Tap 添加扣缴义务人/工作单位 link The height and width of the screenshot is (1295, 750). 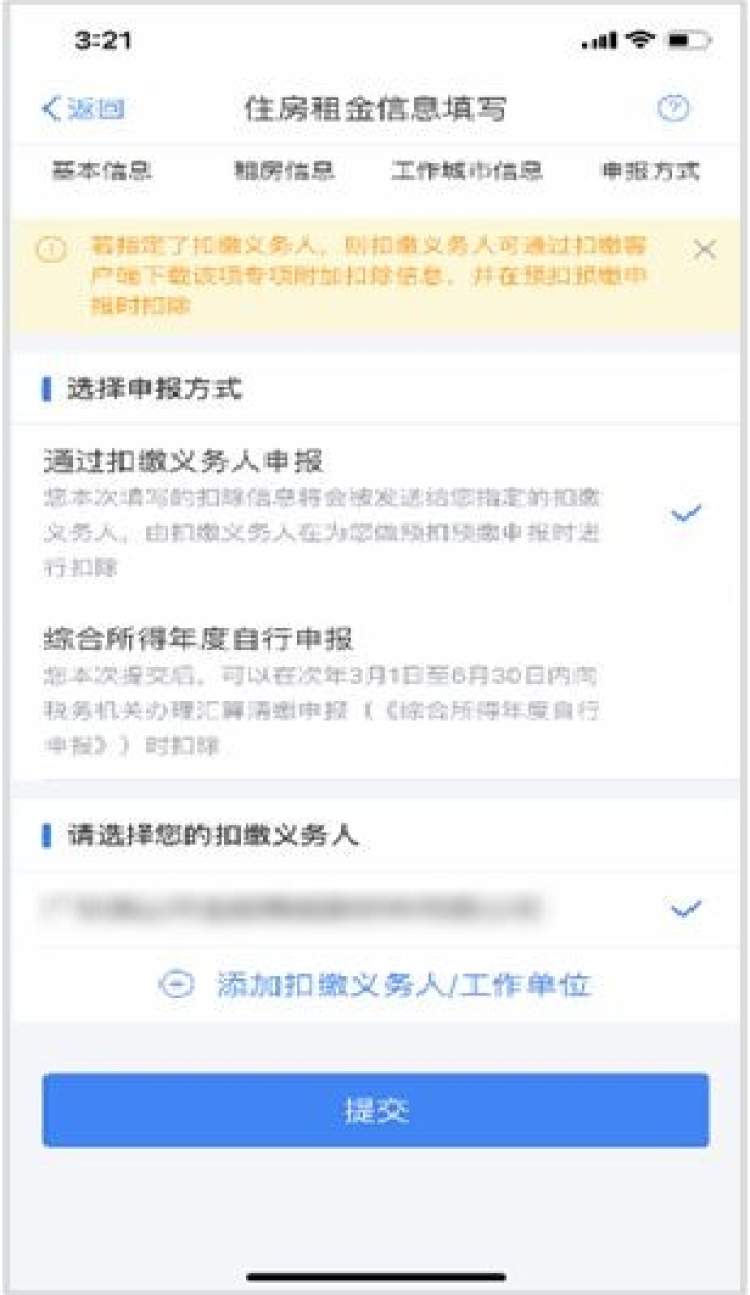(x=404, y=985)
